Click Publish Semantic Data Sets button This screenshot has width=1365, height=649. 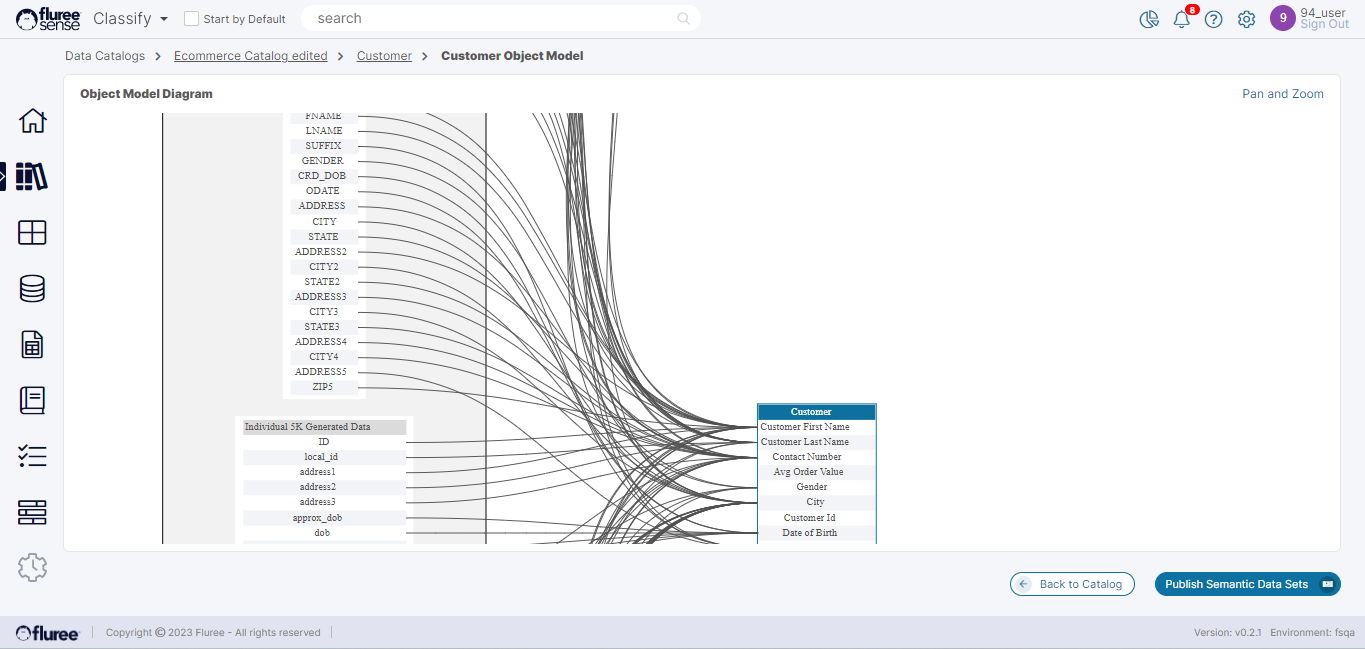[x=1246, y=584]
